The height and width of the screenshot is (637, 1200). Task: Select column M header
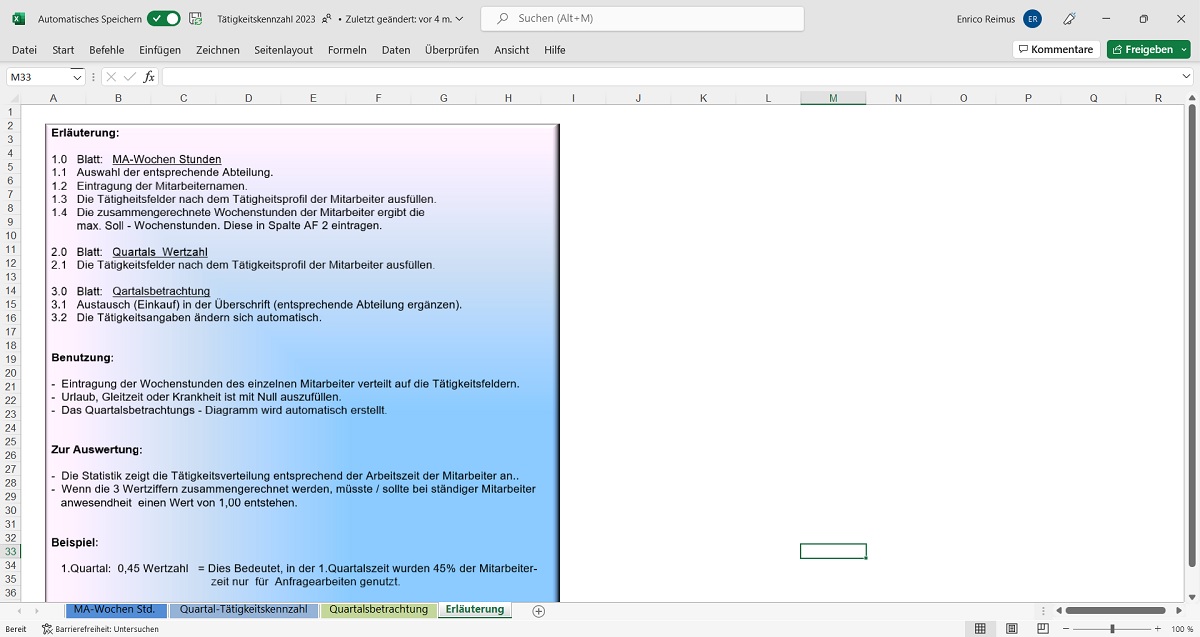pyautogui.click(x=833, y=98)
